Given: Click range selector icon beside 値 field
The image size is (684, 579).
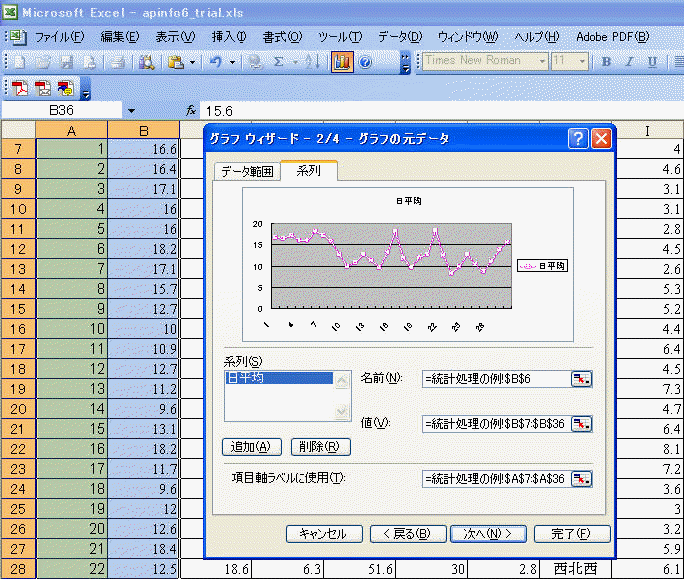Looking at the screenshot, I should coord(581,423).
